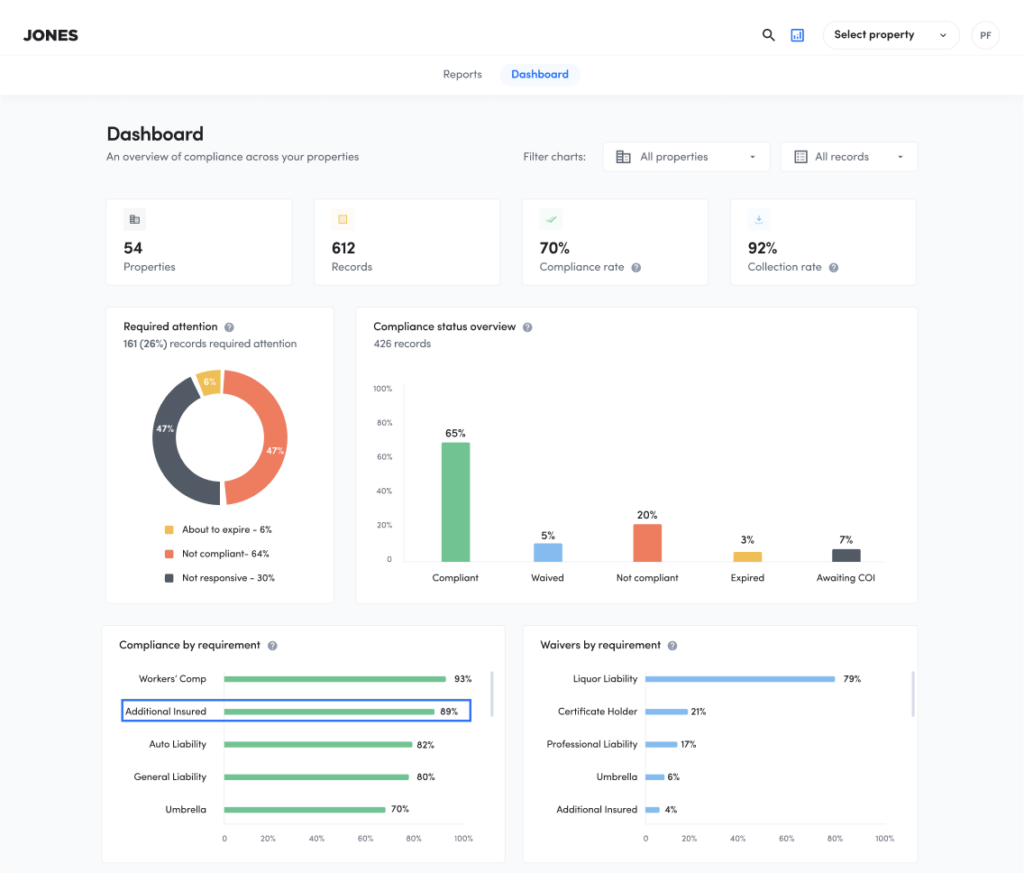Click the 'Awaiting COI' axis label

click(x=846, y=578)
